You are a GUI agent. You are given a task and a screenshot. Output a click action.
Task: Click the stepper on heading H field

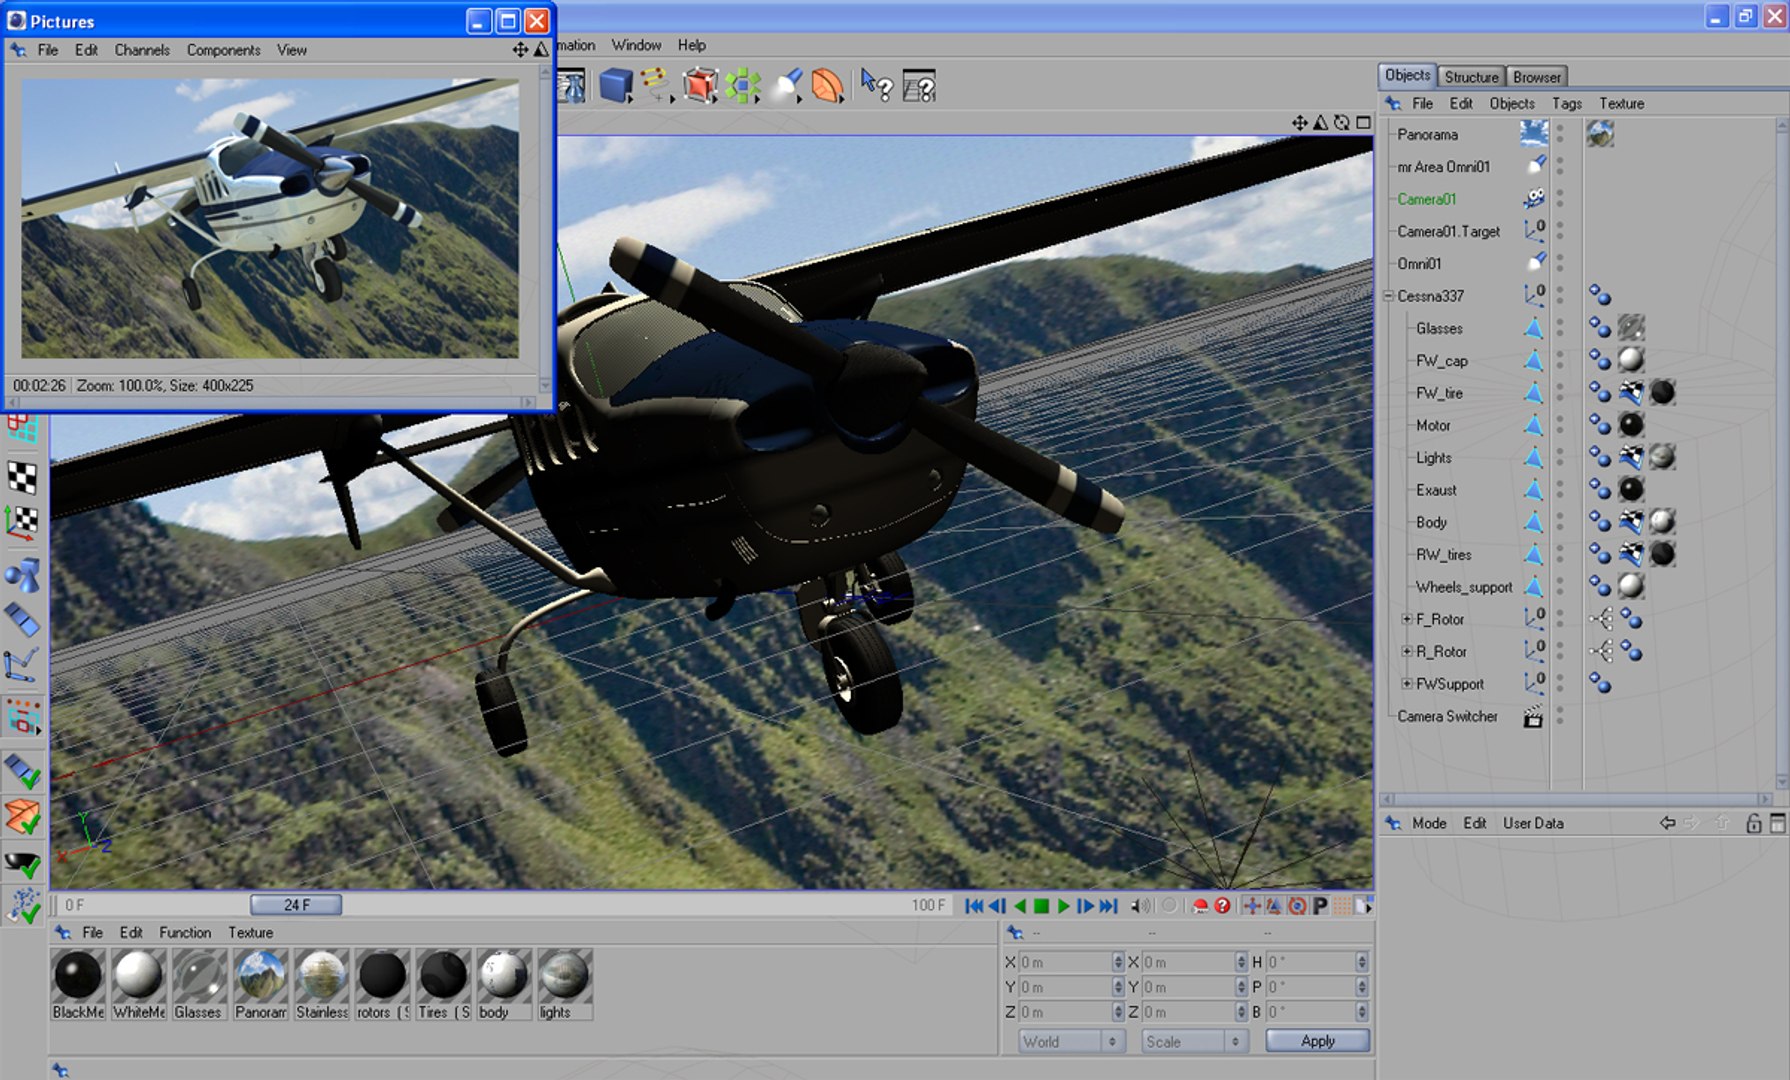point(1362,962)
